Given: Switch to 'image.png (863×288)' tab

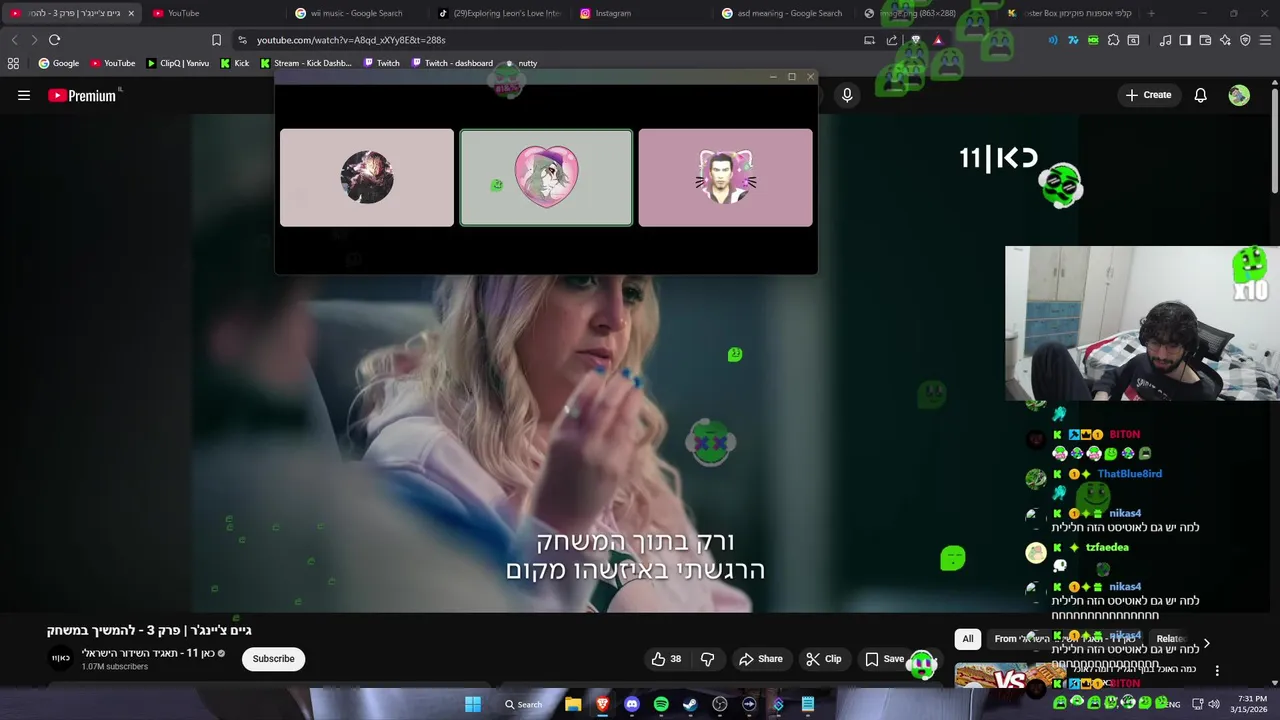Looking at the screenshot, I should (x=924, y=13).
